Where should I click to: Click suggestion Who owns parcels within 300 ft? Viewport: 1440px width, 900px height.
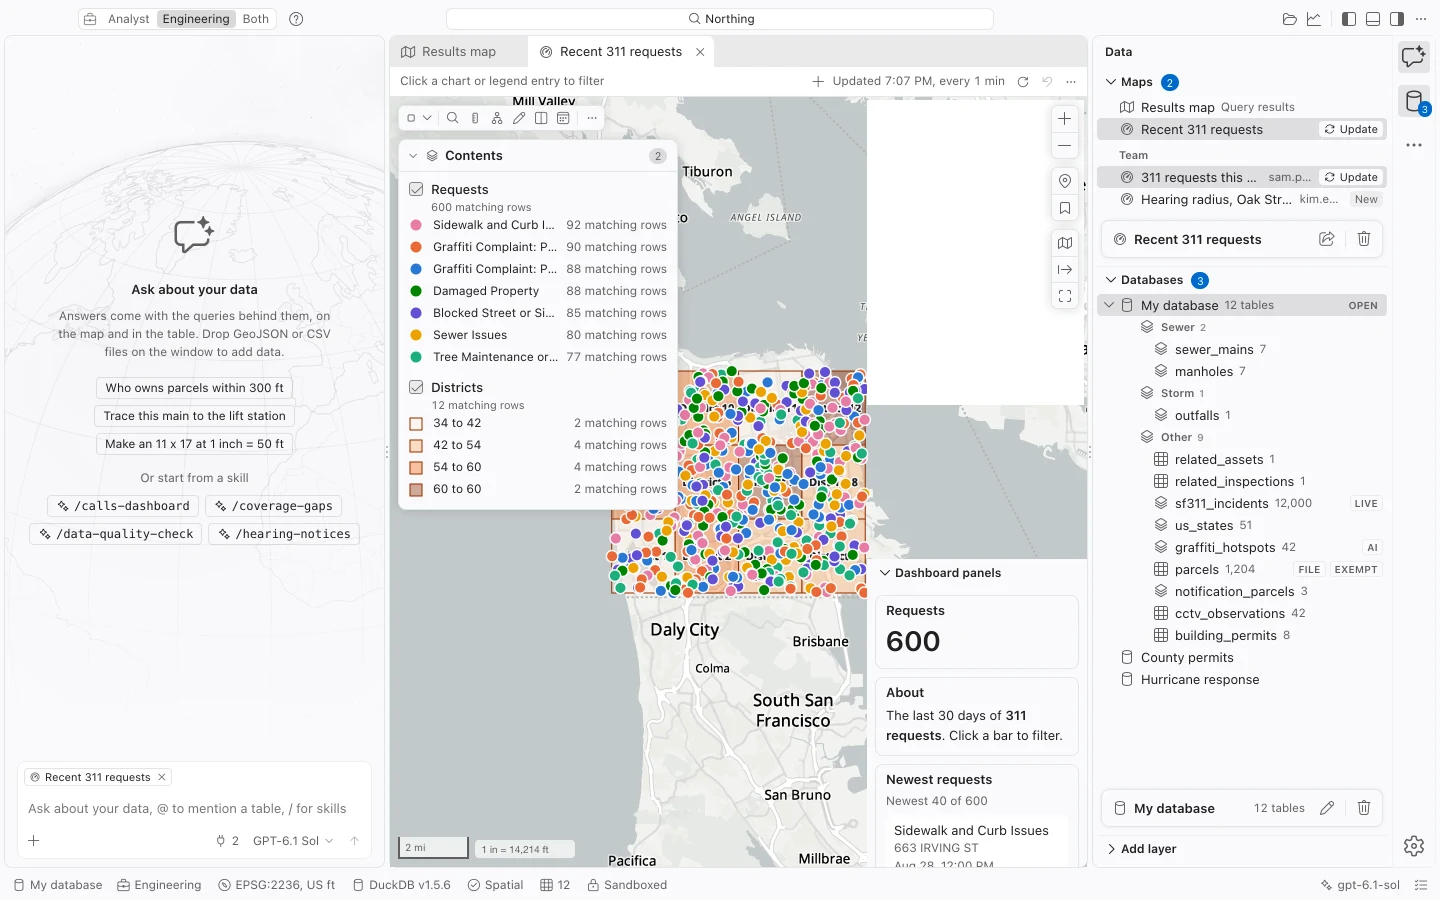tap(195, 388)
